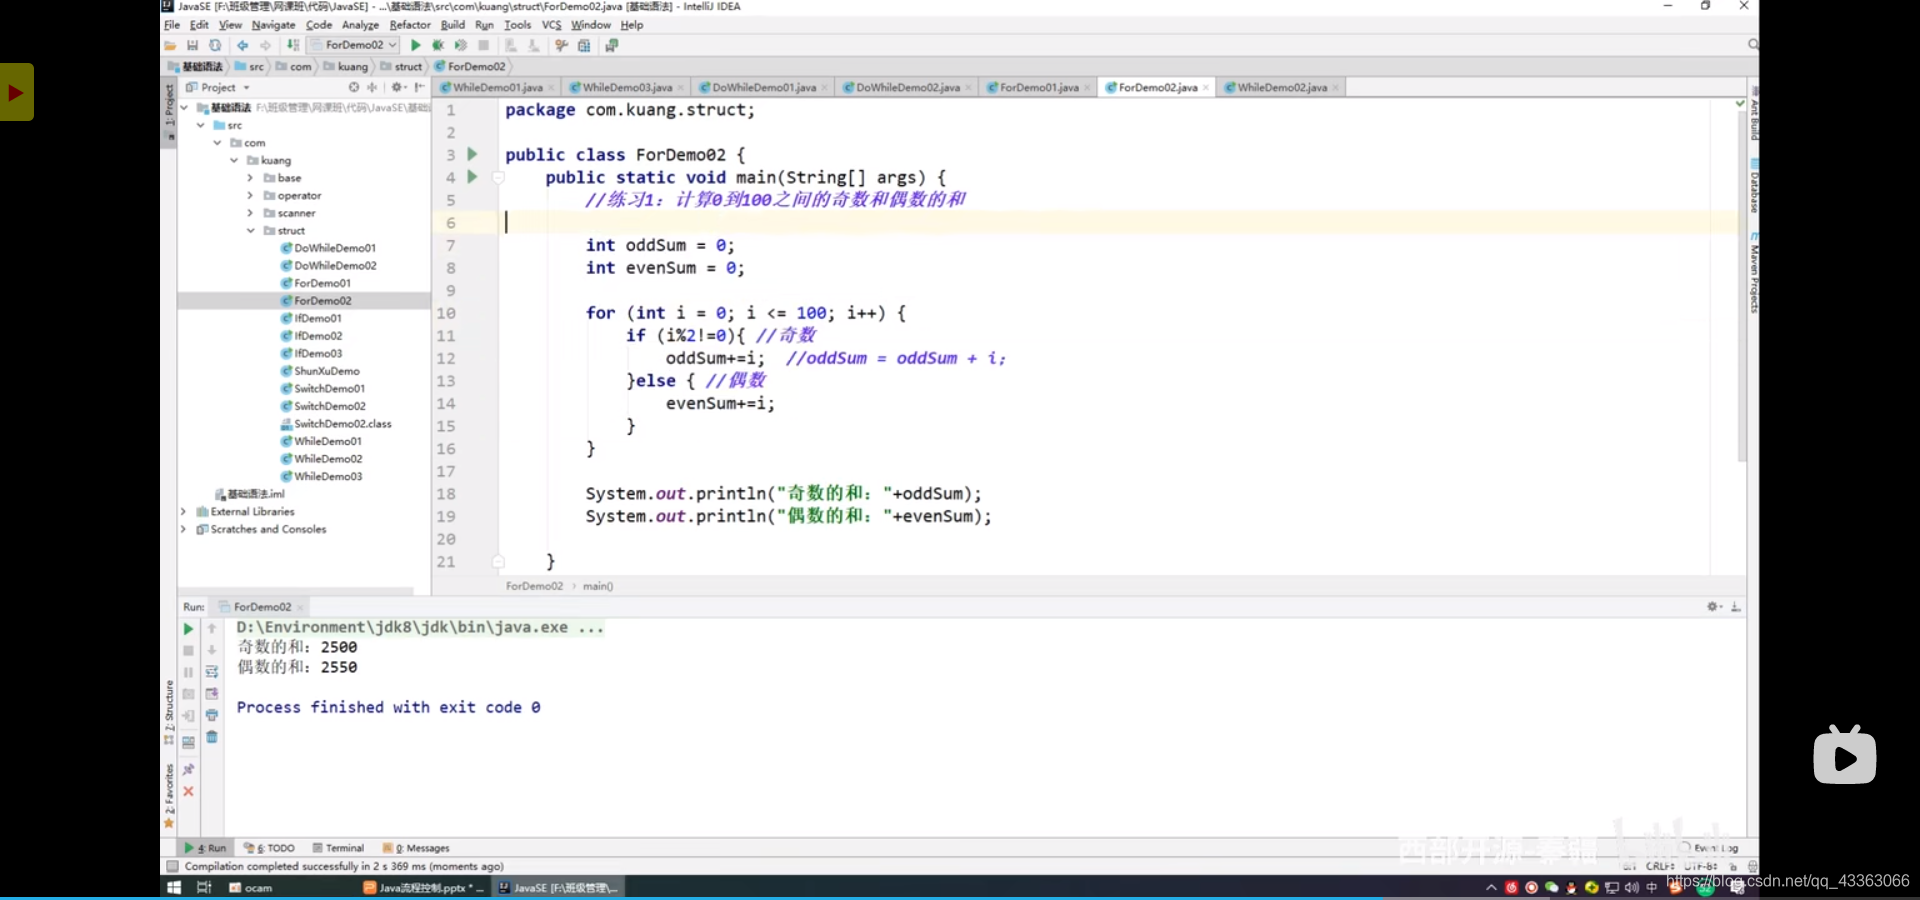This screenshot has height=900, width=1920.
Task: Toggle tool window bars via status bar corner icon
Action: tap(172, 867)
